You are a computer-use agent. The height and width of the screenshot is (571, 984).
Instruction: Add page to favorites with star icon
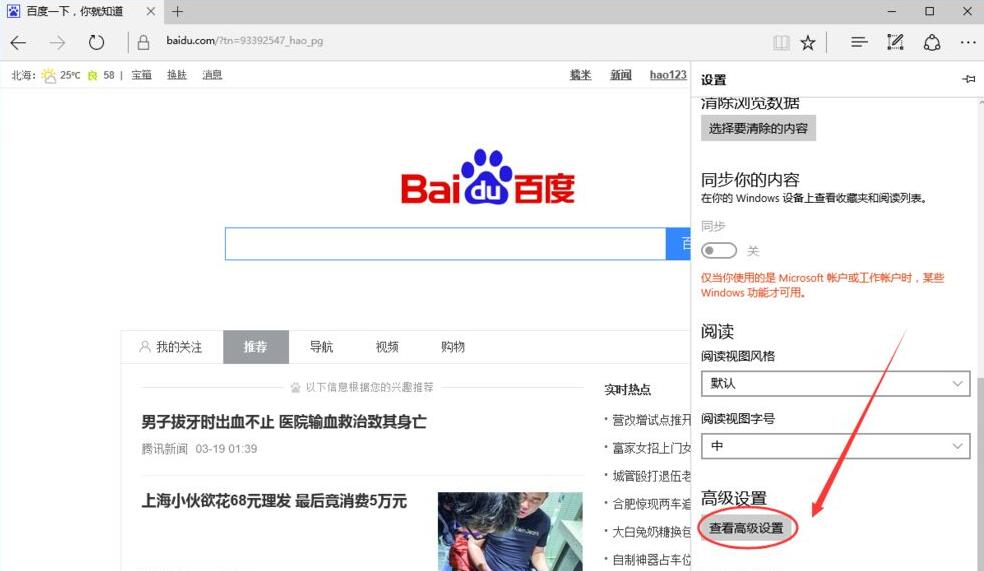coord(808,43)
